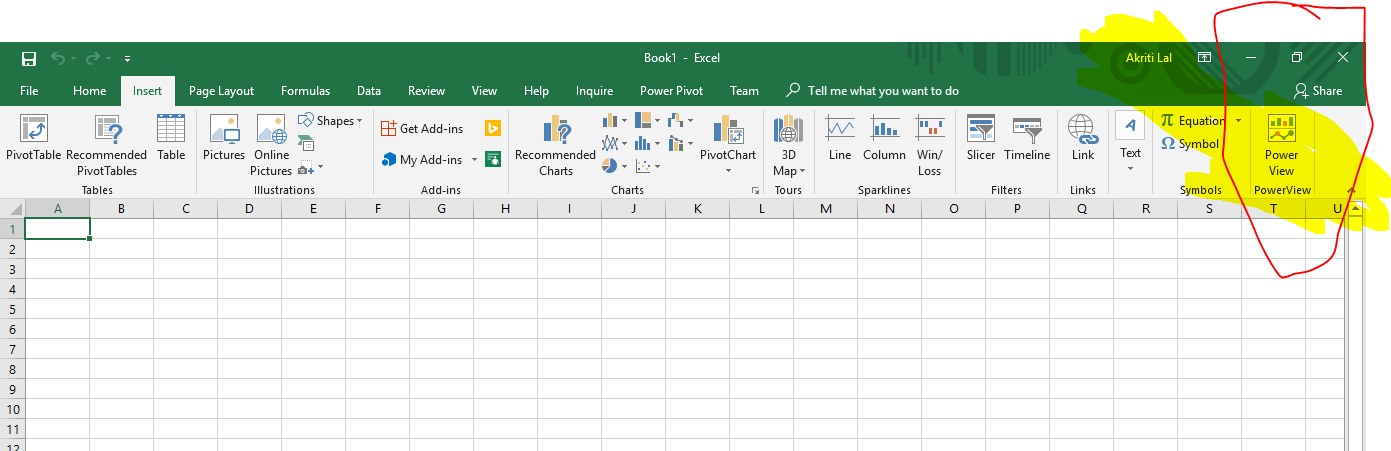
Task: Click the Save icon in quick access toolbar
Action: tap(29, 59)
